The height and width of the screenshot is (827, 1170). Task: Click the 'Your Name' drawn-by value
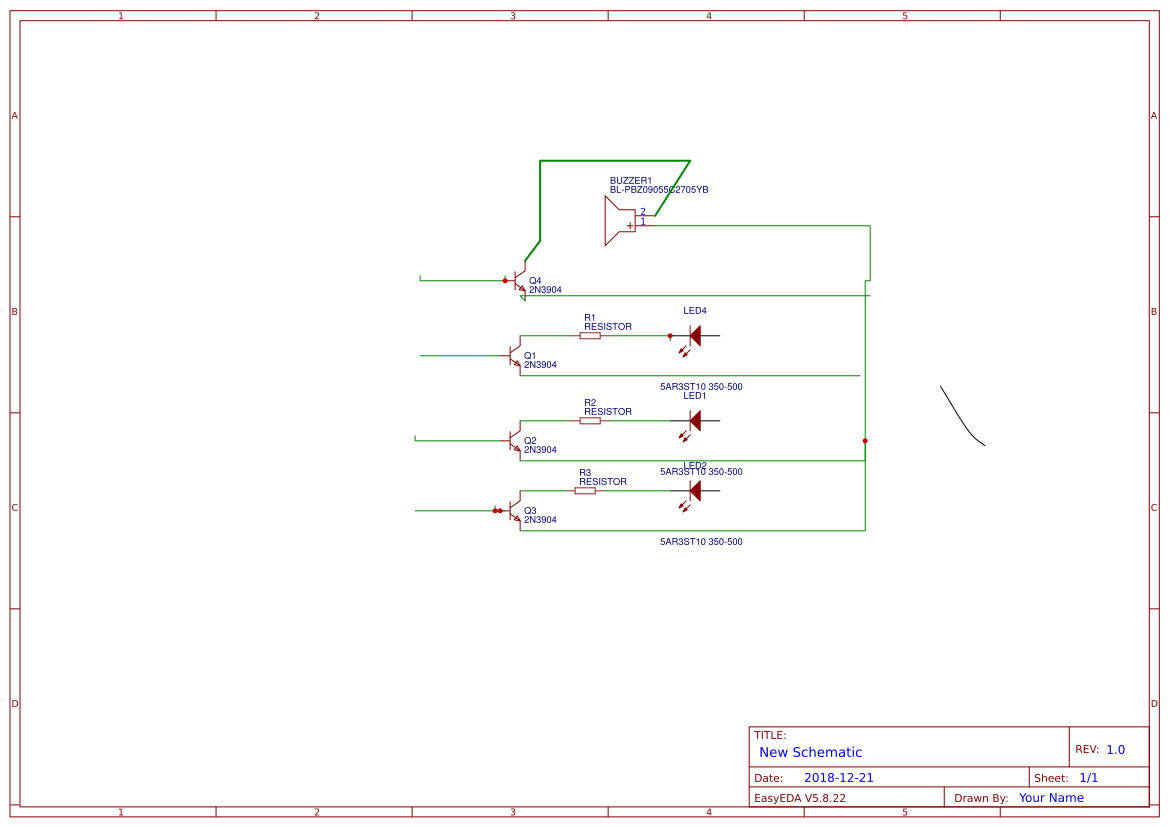point(1051,798)
